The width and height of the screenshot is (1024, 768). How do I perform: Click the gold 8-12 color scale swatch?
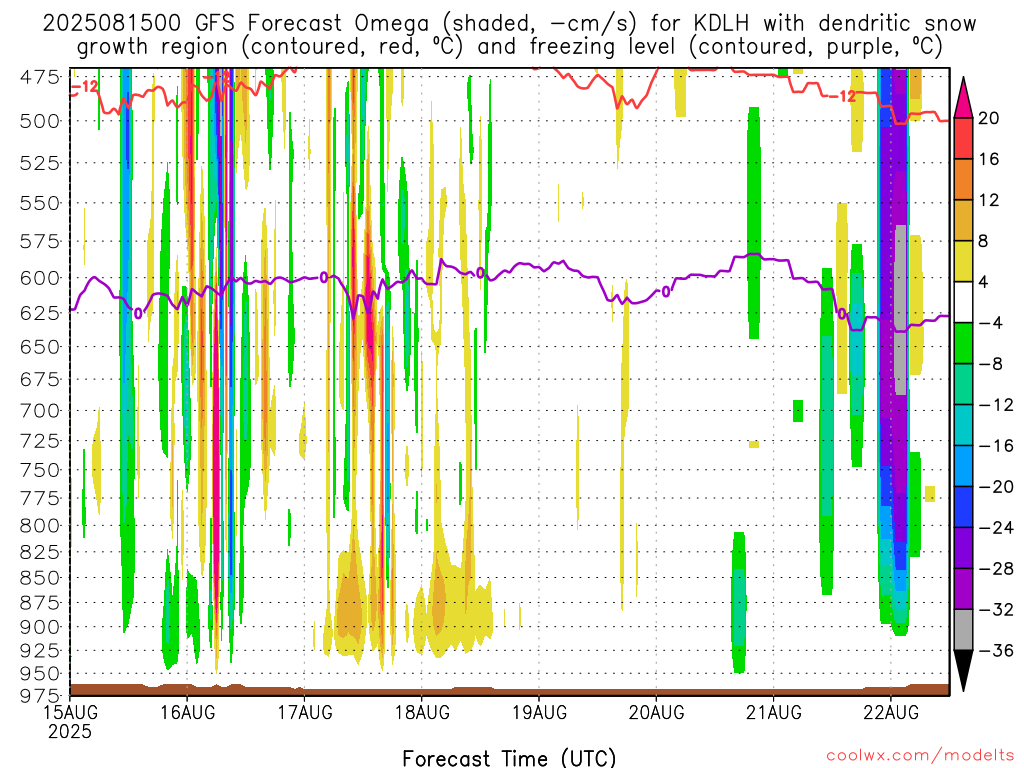[963, 221]
